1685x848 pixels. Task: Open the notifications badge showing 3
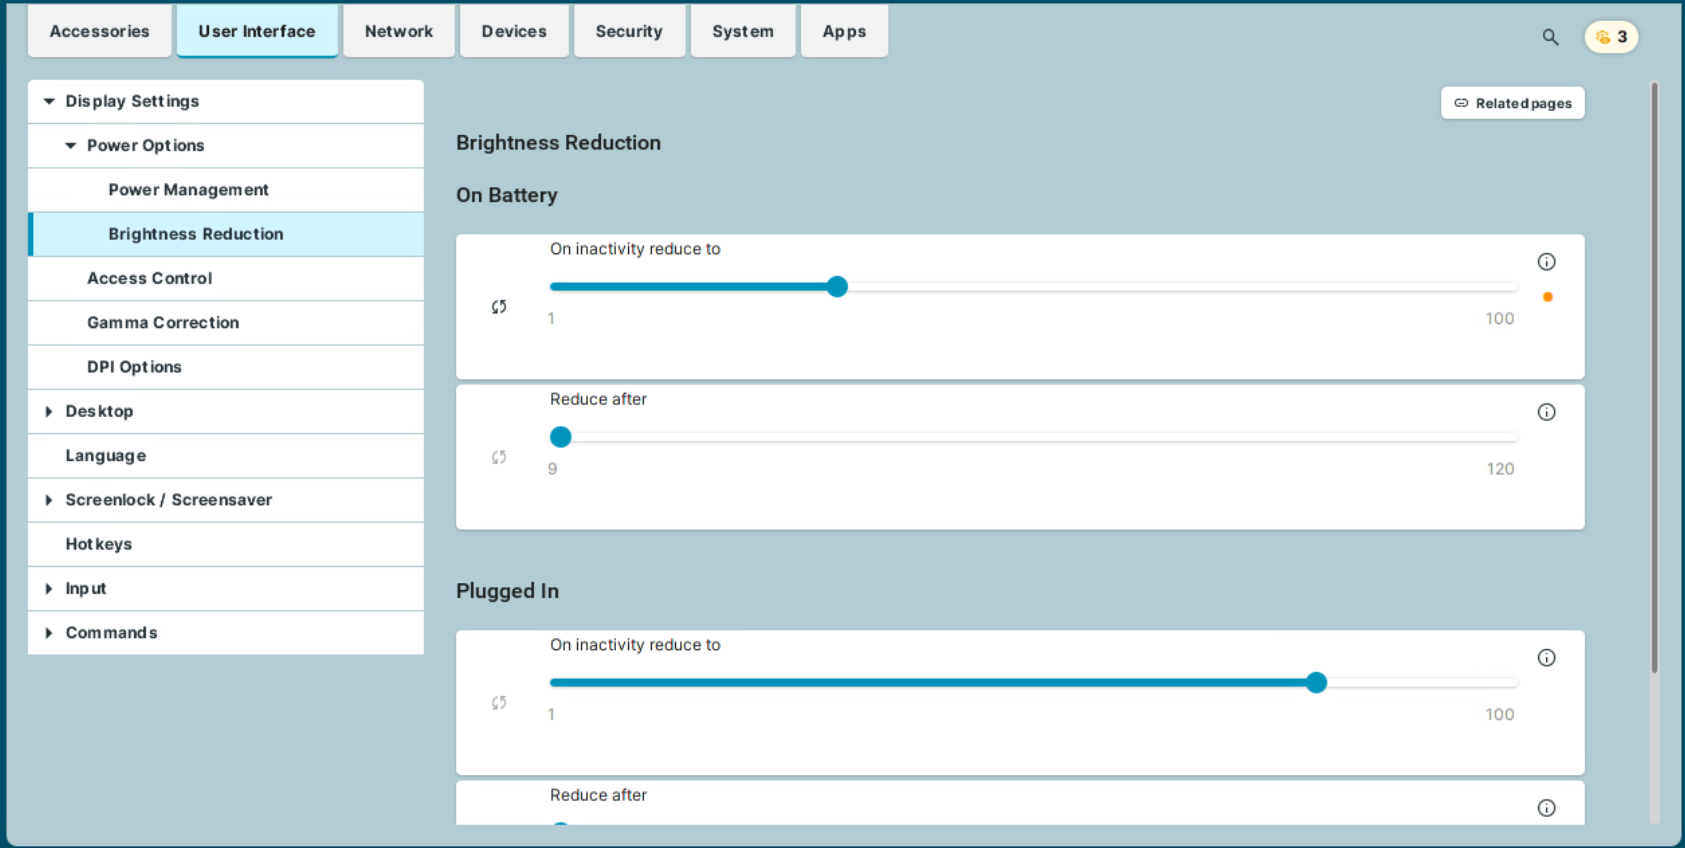coord(1611,37)
